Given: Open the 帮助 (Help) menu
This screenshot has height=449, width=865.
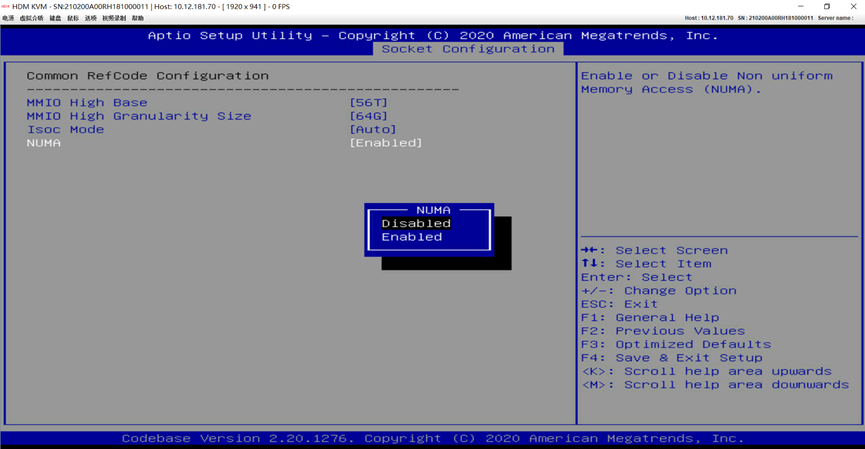Looking at the screenshot, I should 138,18.
